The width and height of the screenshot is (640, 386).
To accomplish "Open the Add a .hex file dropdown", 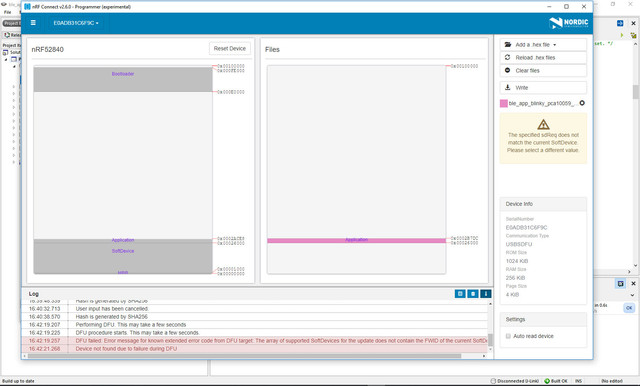I will tap(543, 44).
